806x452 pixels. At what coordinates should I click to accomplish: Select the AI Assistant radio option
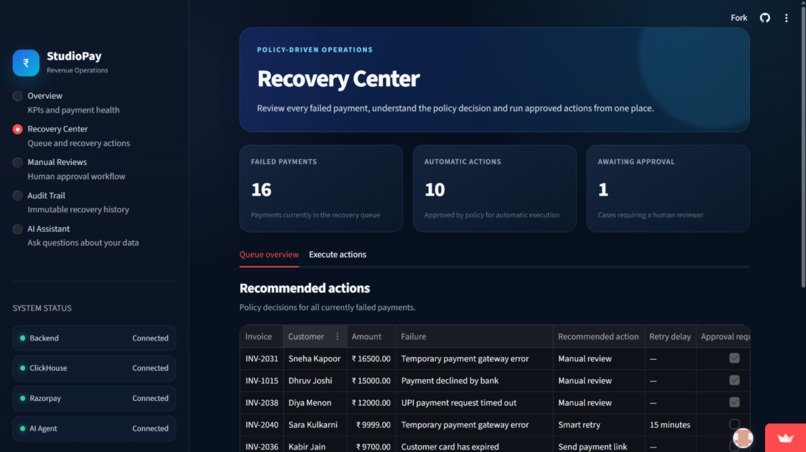point(17,229)
